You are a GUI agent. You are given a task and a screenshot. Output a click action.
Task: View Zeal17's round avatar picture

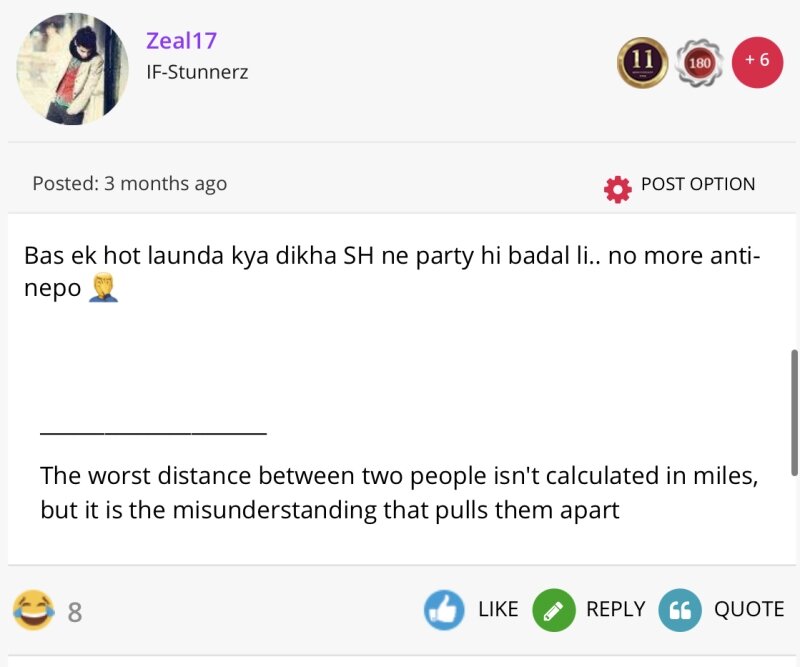[x=73, y=69]
